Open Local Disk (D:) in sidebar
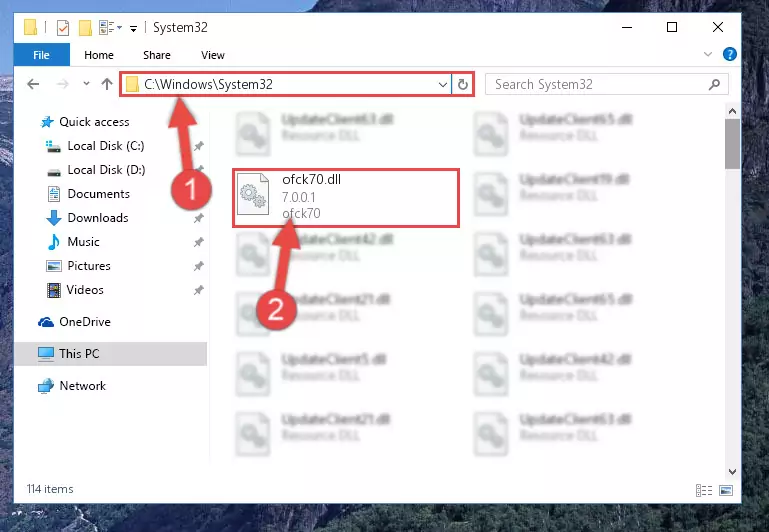The height and width of the screenshot is (532, 769). pyautogui.click(x=106, y=170)
